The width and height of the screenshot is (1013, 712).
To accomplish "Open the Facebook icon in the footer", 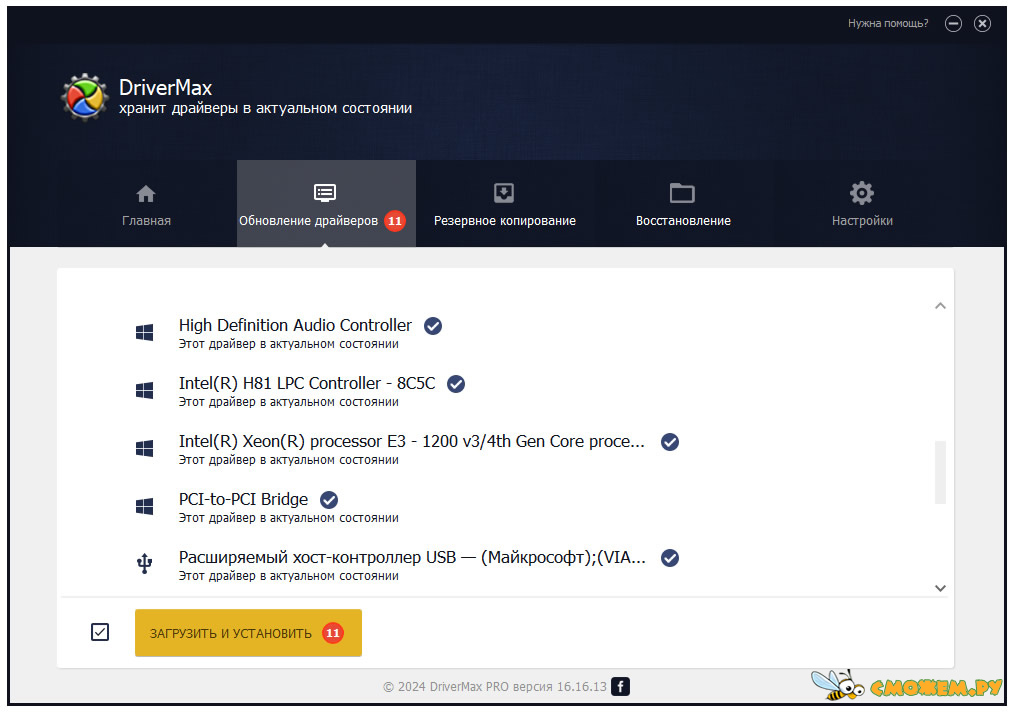I will click(x=620, y=686).
